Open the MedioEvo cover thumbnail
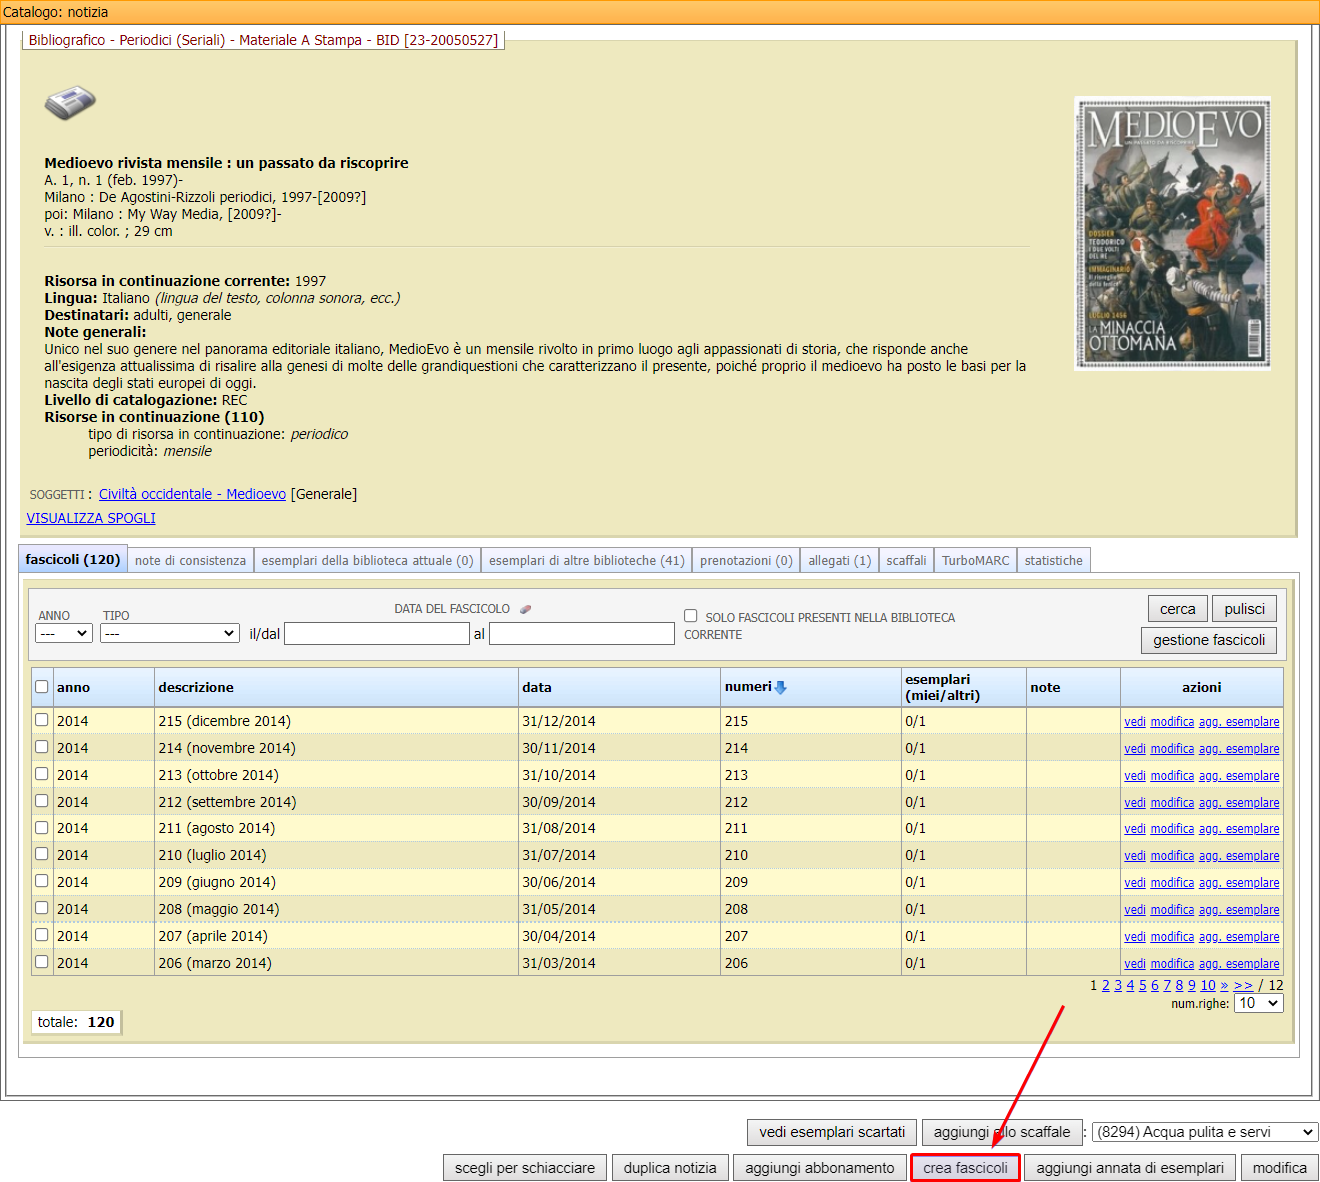The image size is (1320, 1182). [1171, 233]
